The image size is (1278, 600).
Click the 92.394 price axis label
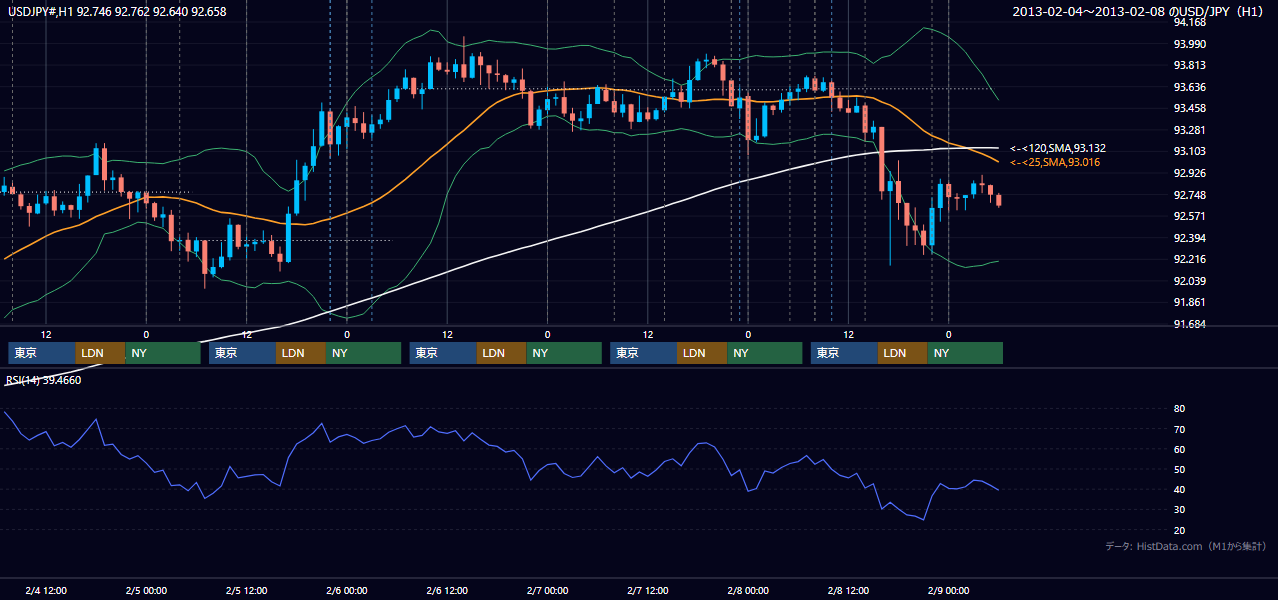click(1189, 238)
